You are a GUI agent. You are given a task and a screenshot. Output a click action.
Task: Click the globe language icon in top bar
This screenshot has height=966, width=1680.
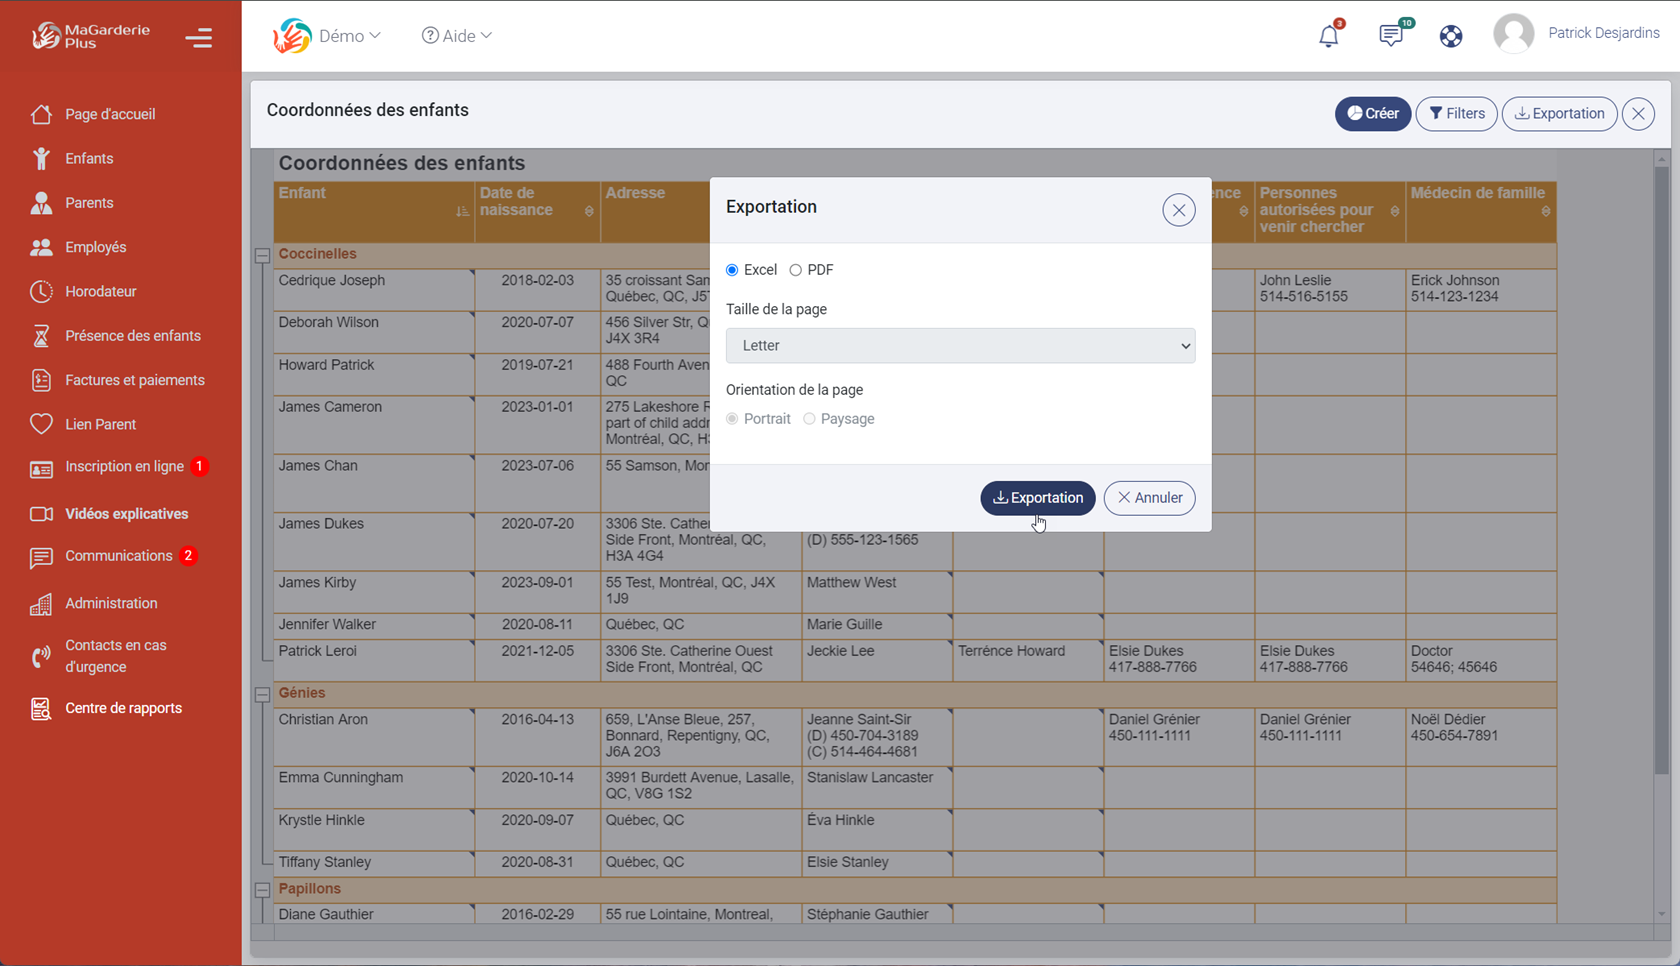[x=1450, y=35]
